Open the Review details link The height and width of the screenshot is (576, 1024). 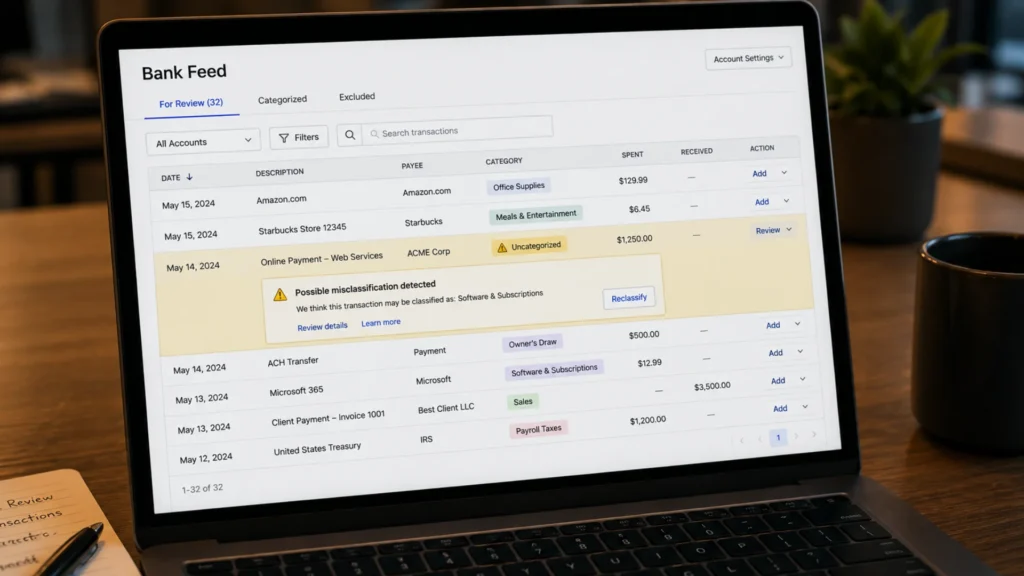322,327
